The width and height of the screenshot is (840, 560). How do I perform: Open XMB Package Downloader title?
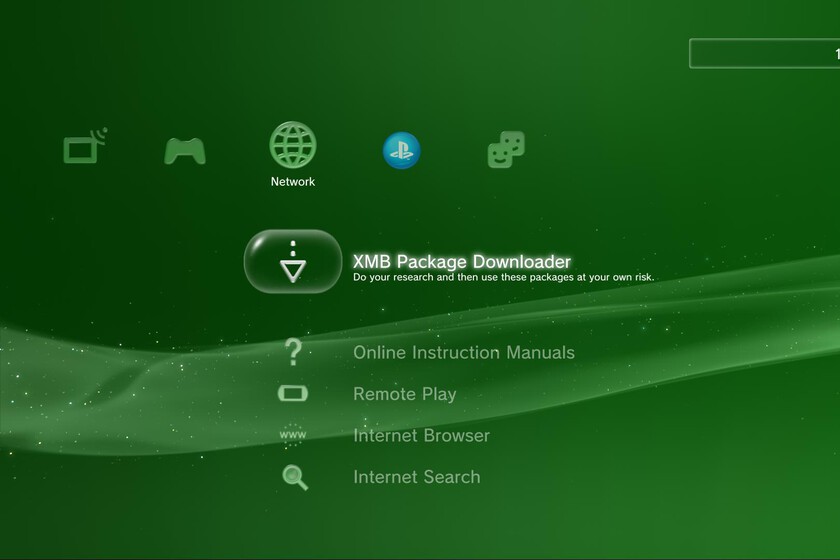tap(462, 262)
